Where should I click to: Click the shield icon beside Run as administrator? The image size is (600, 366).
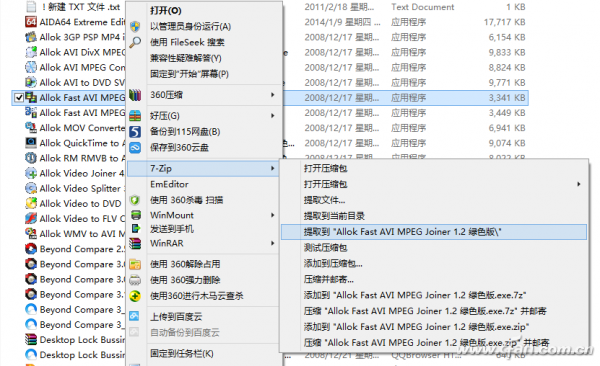point(135,26)
